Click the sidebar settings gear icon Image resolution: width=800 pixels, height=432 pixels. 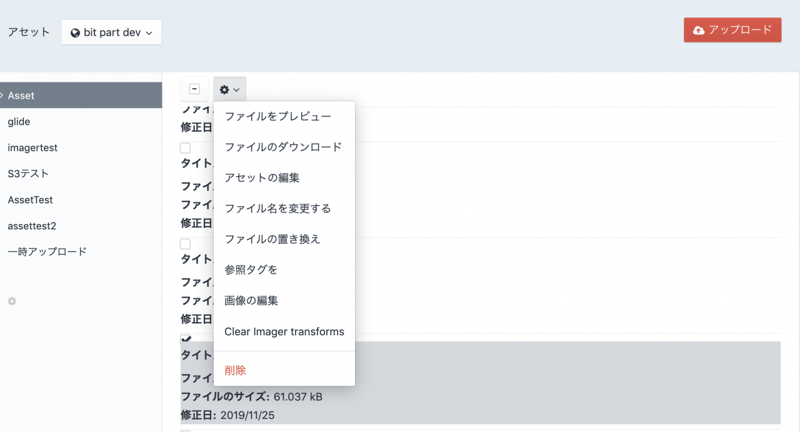12,301
